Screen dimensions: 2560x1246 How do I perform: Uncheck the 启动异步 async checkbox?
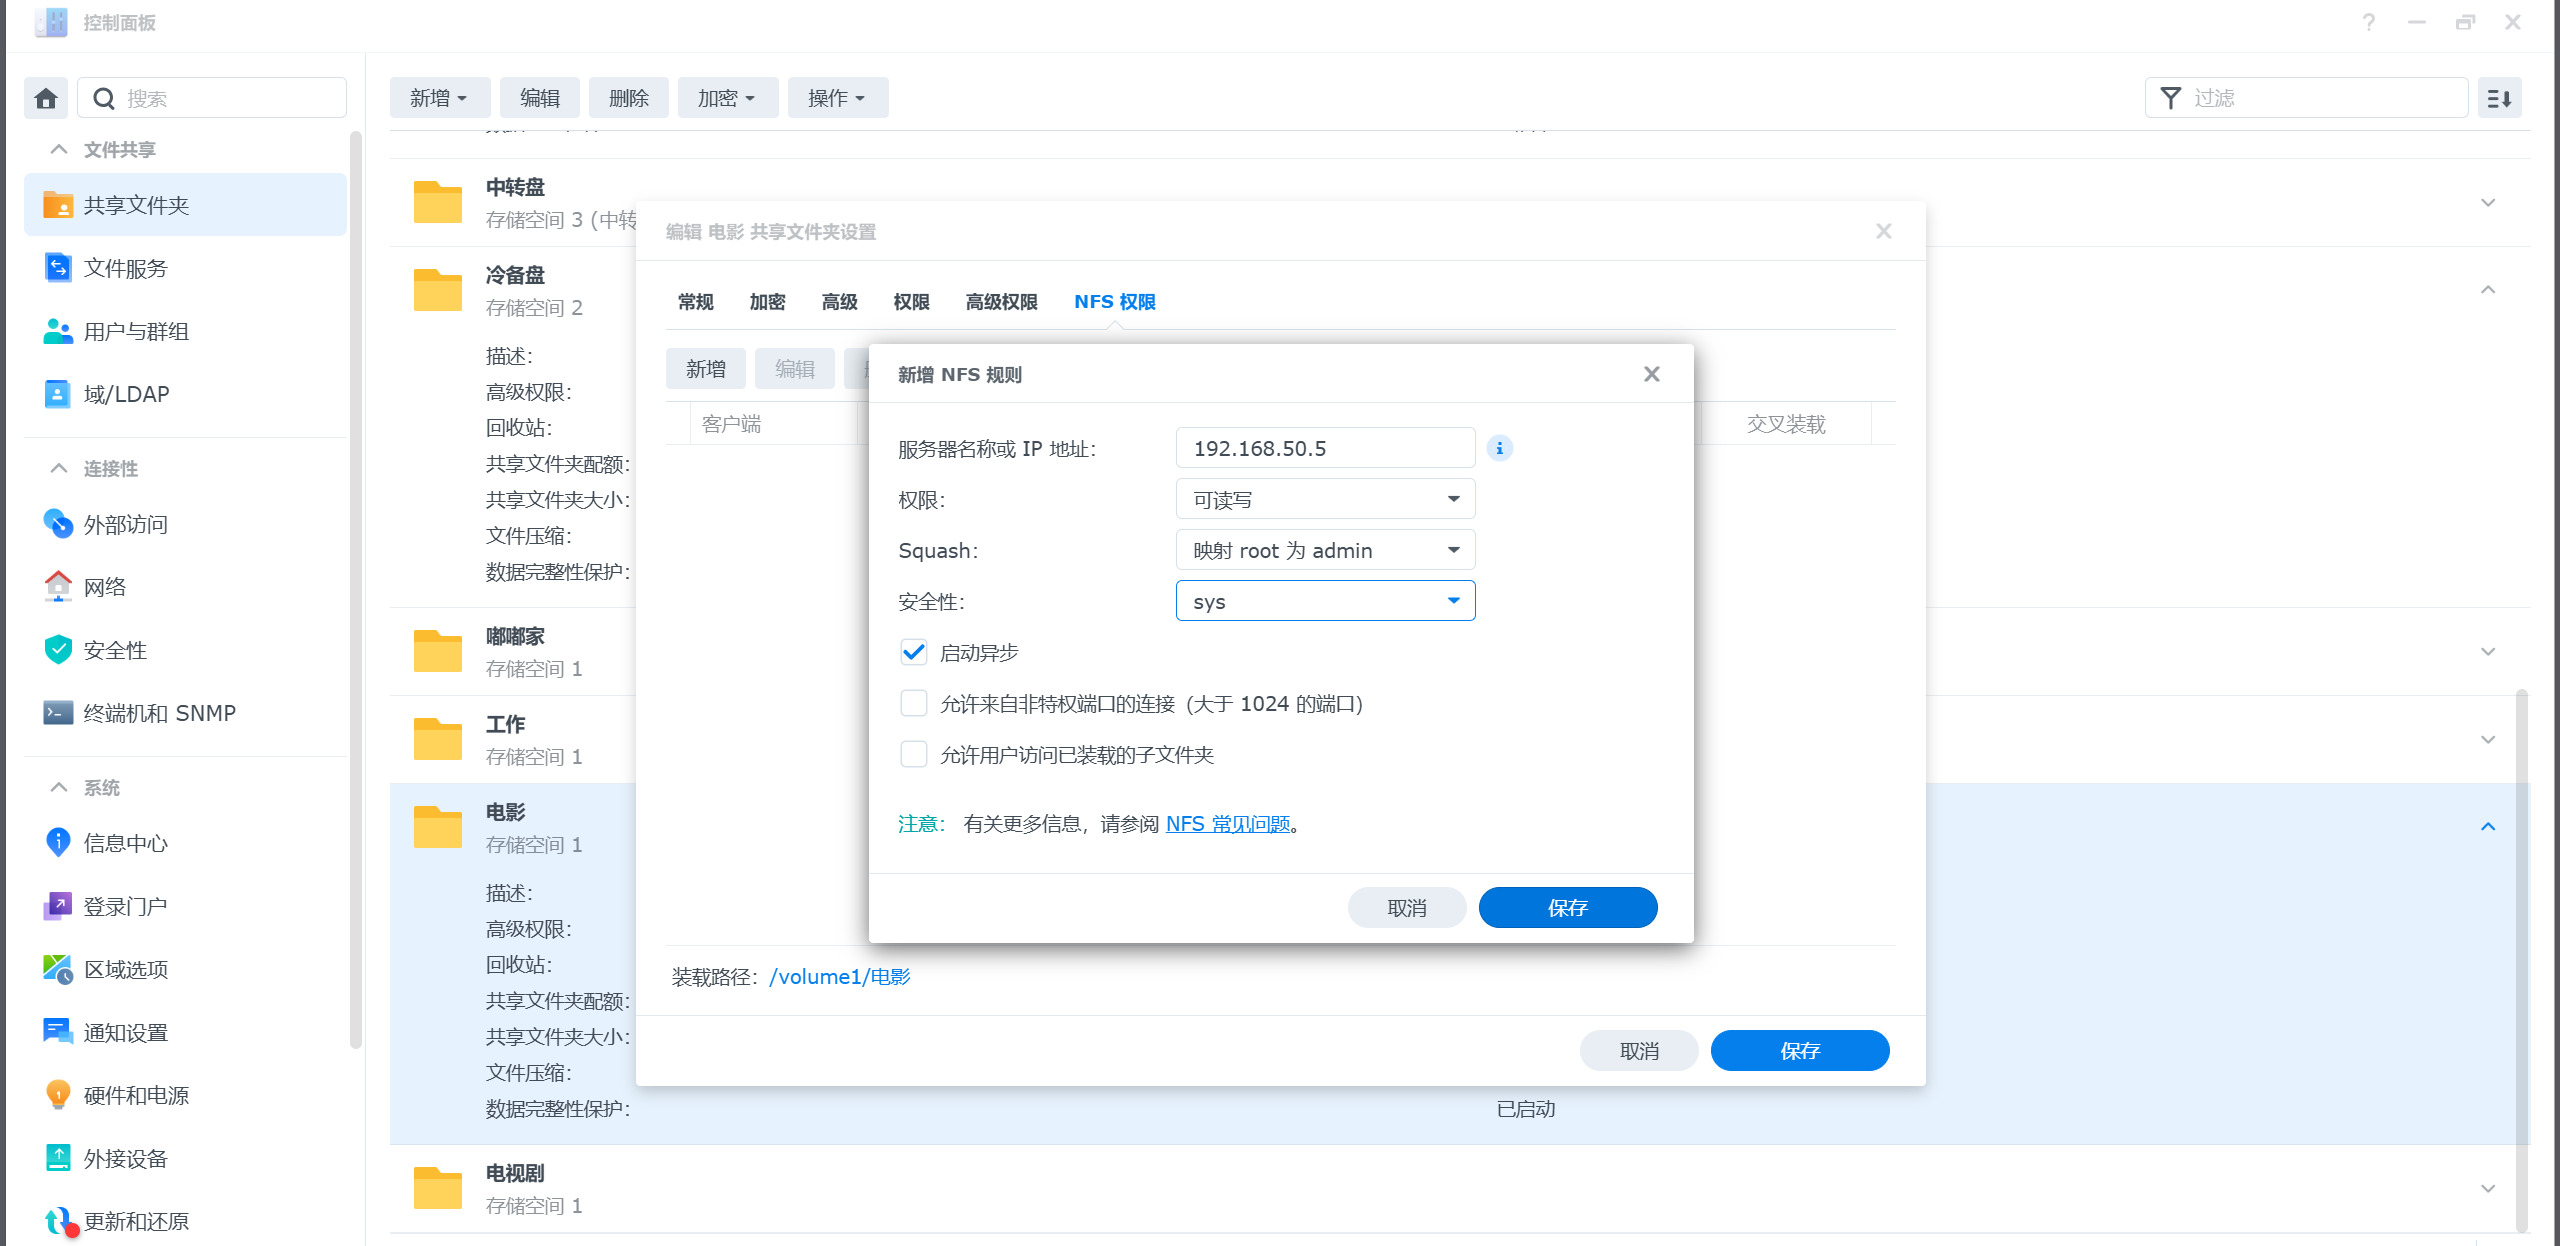(914, 652)
